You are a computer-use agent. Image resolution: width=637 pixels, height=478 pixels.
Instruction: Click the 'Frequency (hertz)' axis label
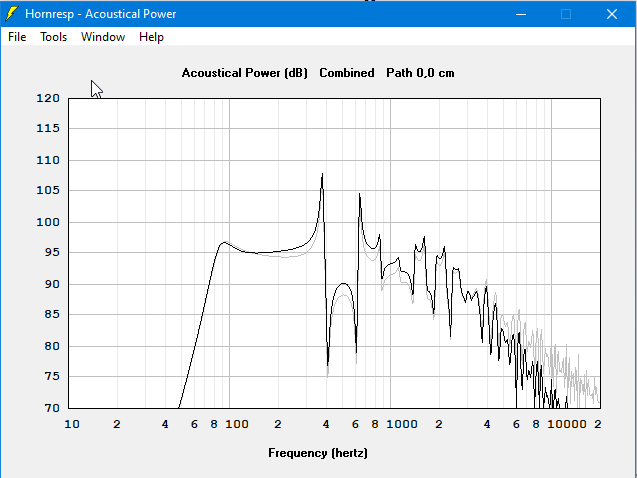click(x=318, y=453)
